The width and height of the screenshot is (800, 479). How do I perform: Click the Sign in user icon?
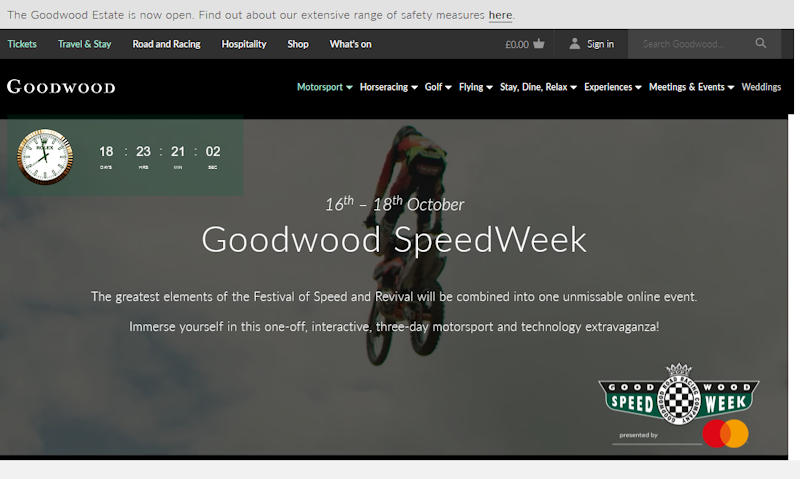(x=574, y=43)
